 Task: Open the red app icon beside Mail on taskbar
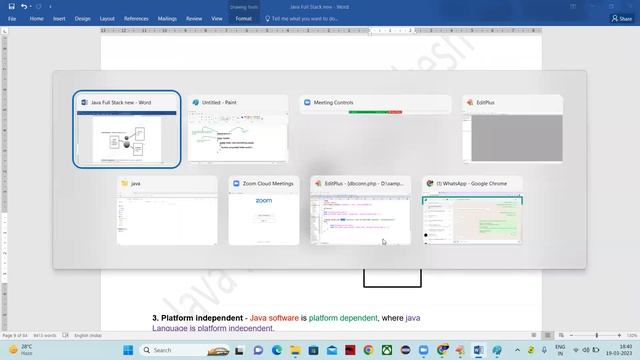click(350, 350)
